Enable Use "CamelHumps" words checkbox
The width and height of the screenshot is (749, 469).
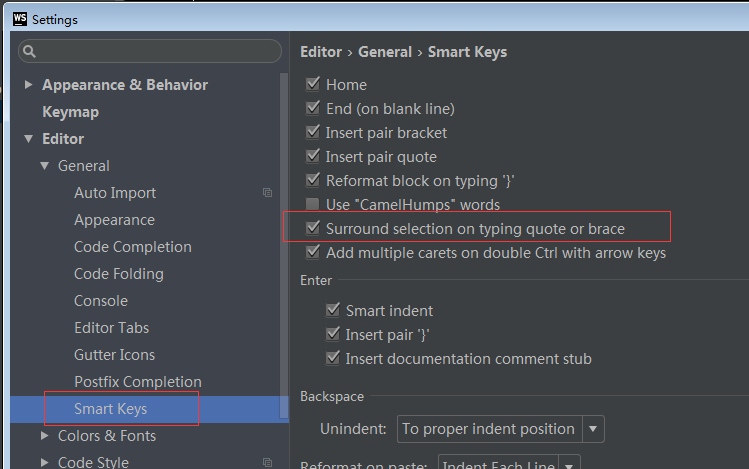coord(313,204)
